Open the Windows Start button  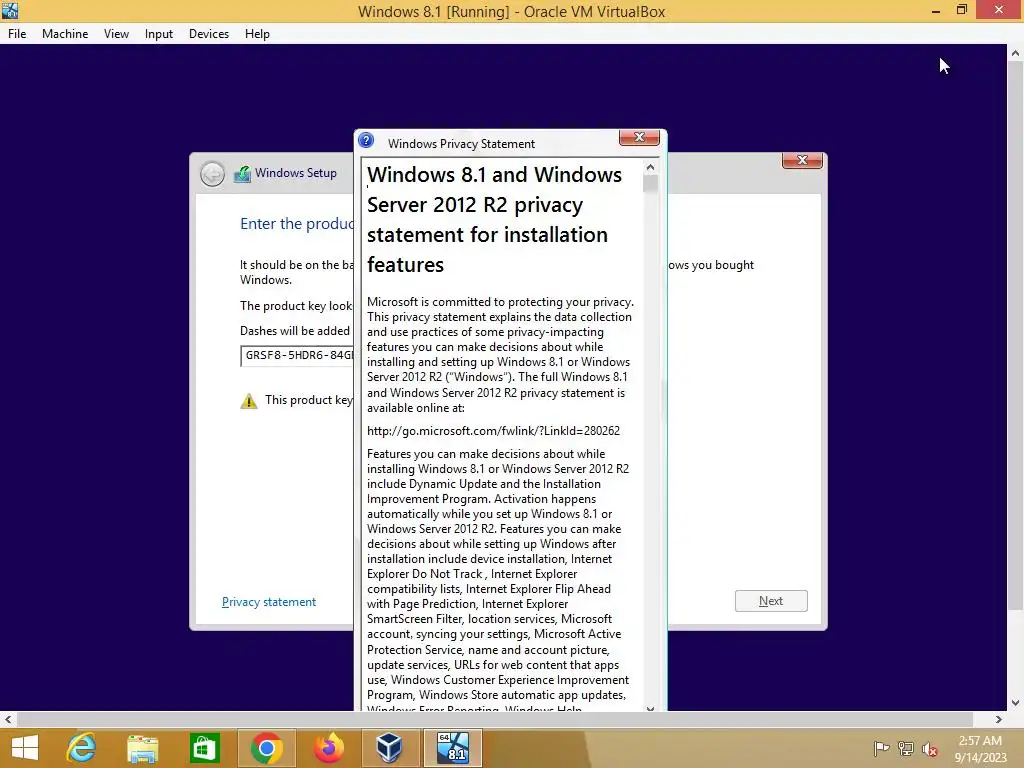tap(25, 748)
